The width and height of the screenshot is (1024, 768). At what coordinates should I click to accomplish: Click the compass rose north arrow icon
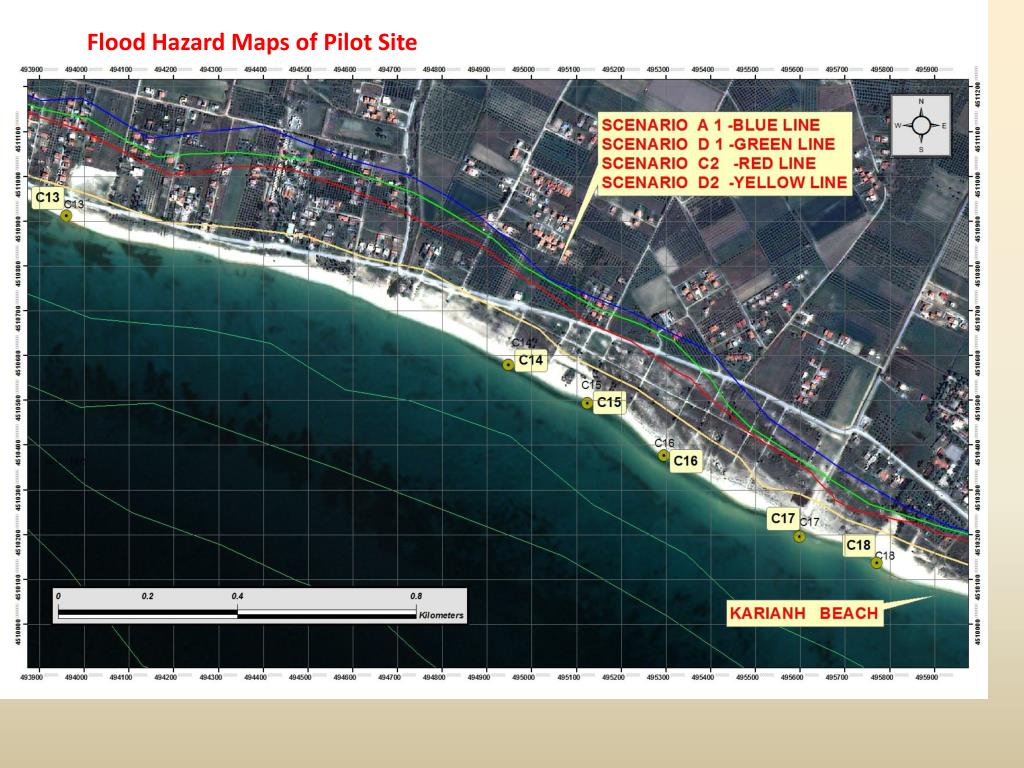tap(920, 124)
